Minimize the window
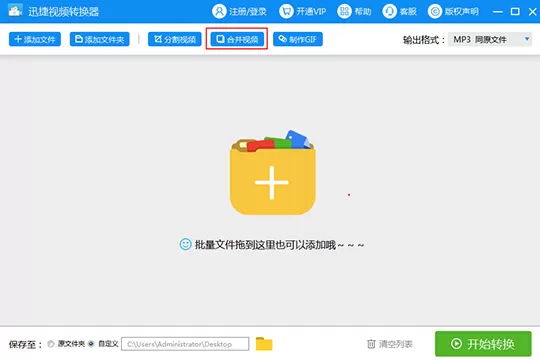Image resolution: width=540 pixels, height=360 pixels. [x=498, y=12]
